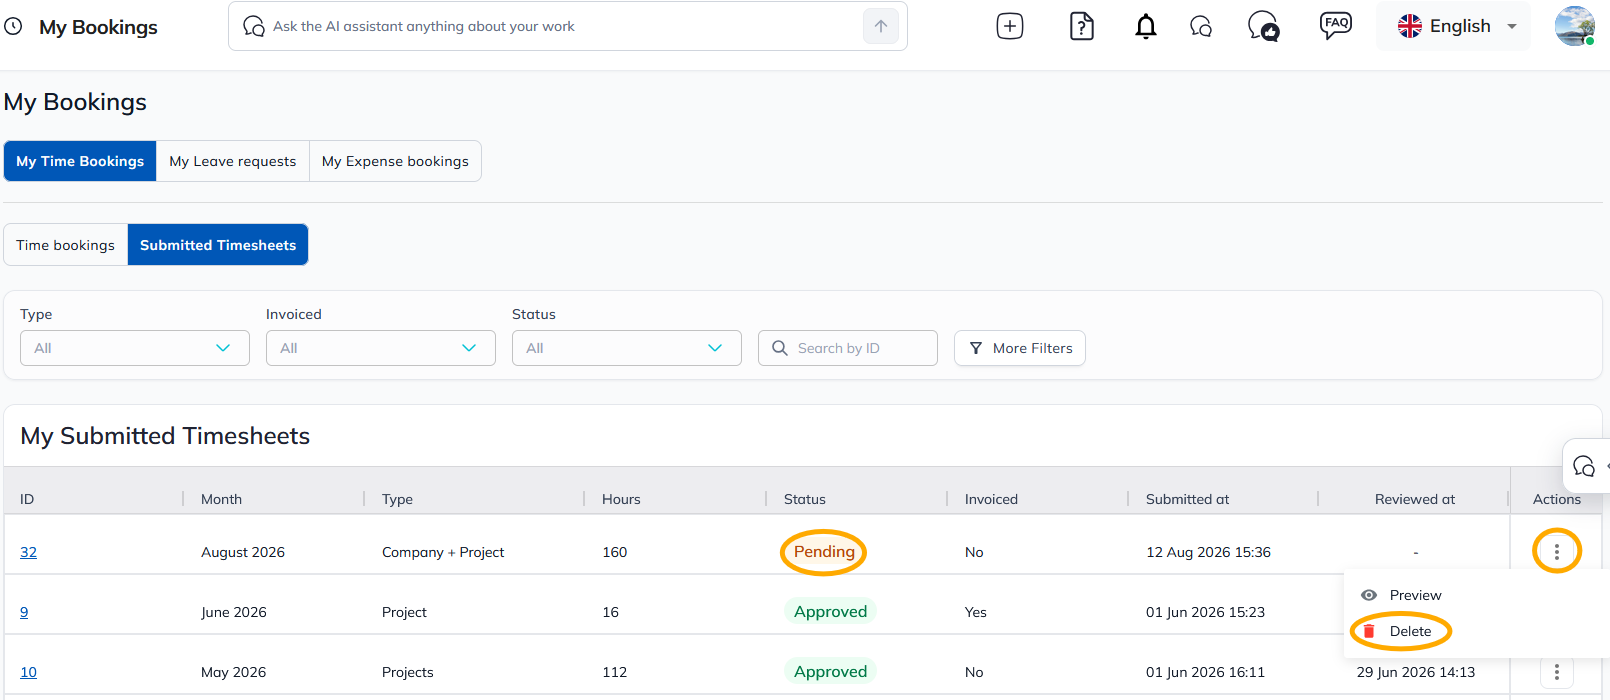The width and height of the screenshot is (1610, 700).
Task: Click the magnifier icon in Search by ID
Action: pos(780,348)
